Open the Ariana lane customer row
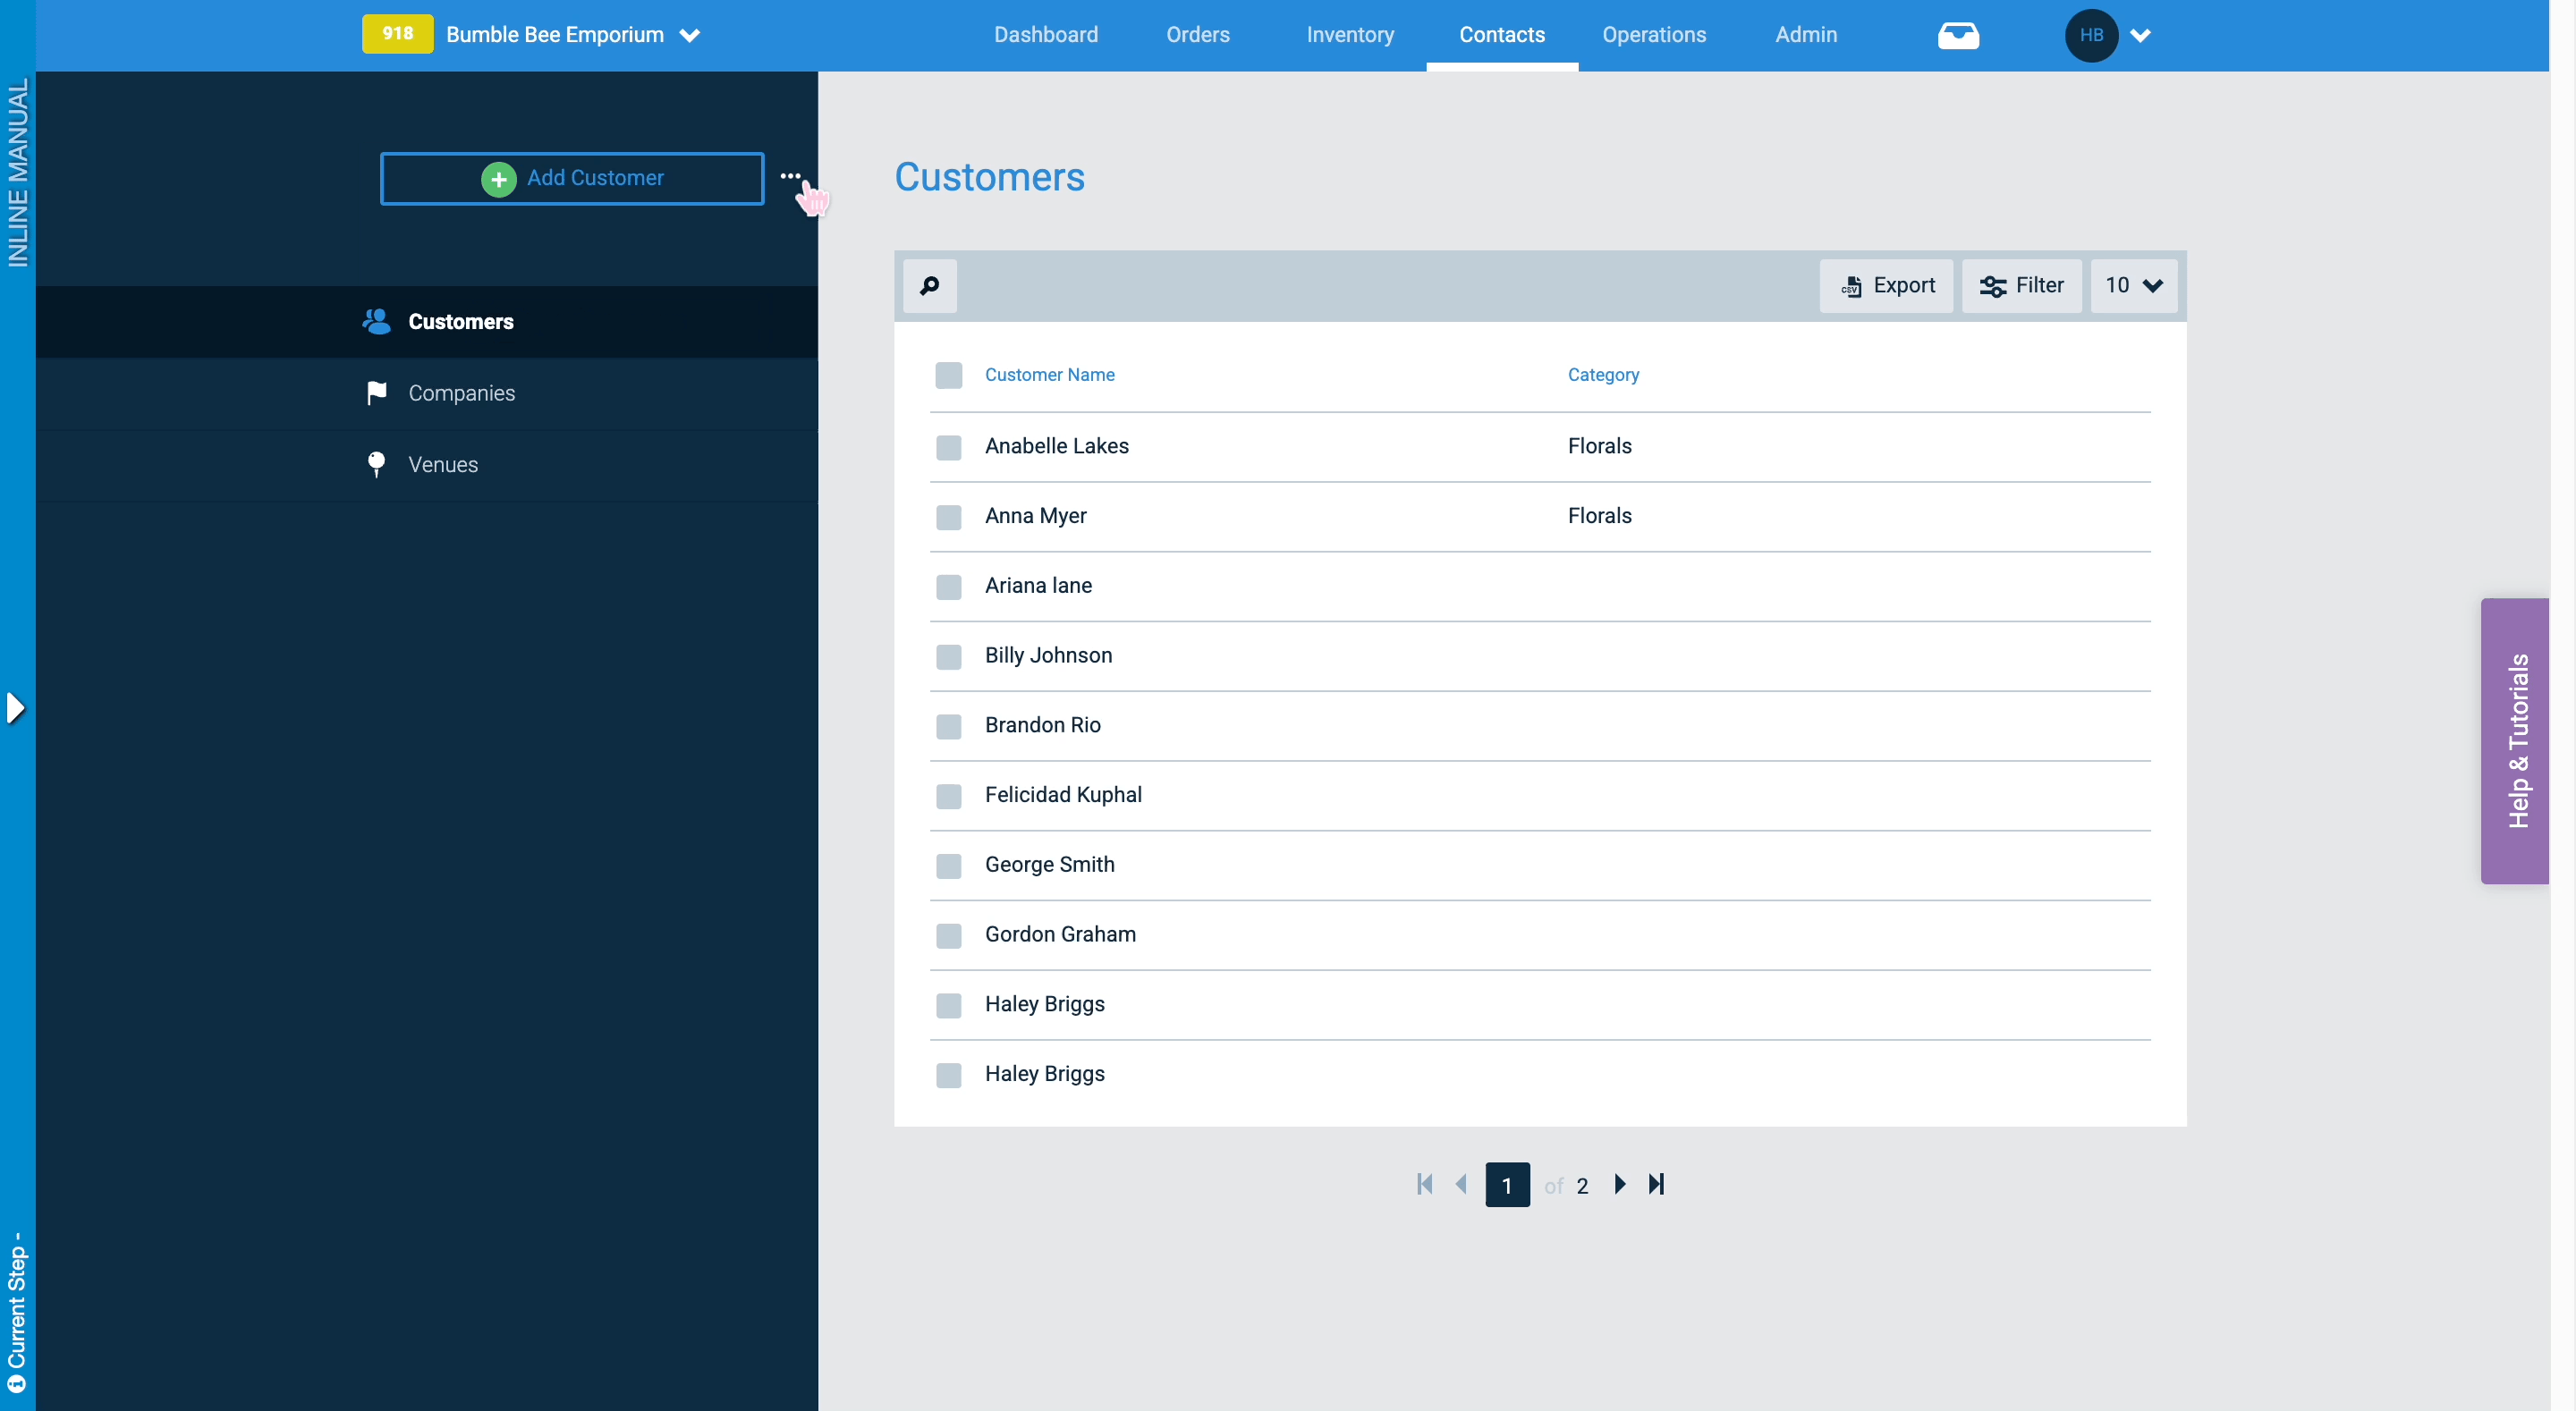Viewport: 2576px width, 1411px height. 1539,586
